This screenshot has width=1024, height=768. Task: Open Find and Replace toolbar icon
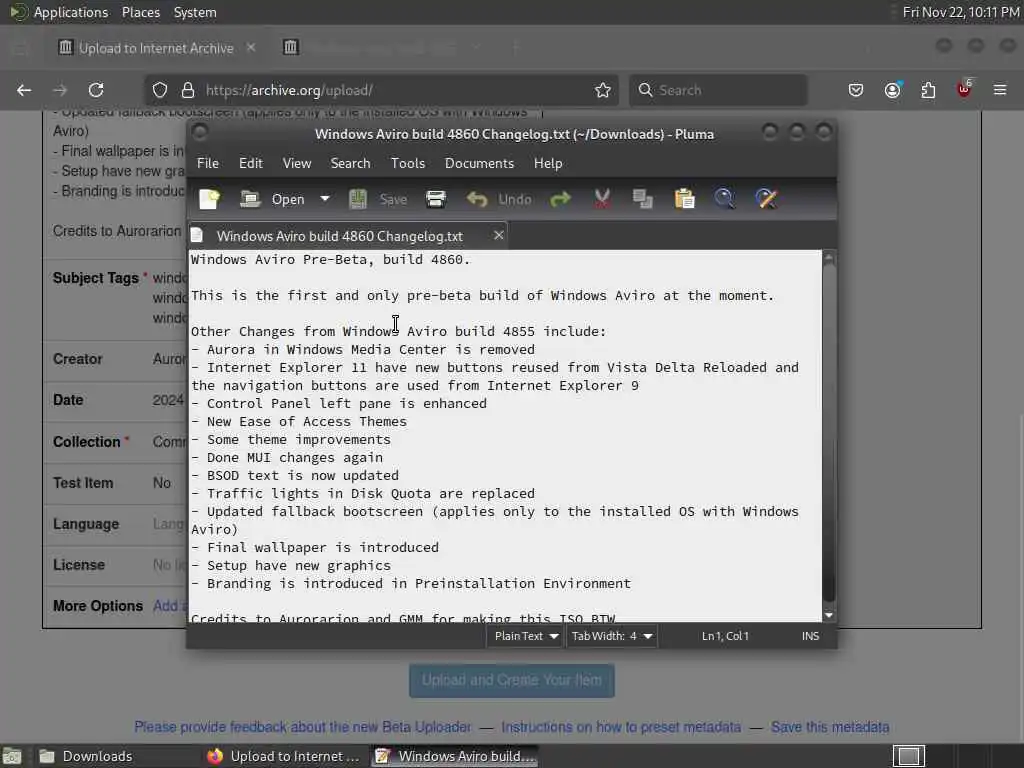pyautogui.click(x=766, y=199)
